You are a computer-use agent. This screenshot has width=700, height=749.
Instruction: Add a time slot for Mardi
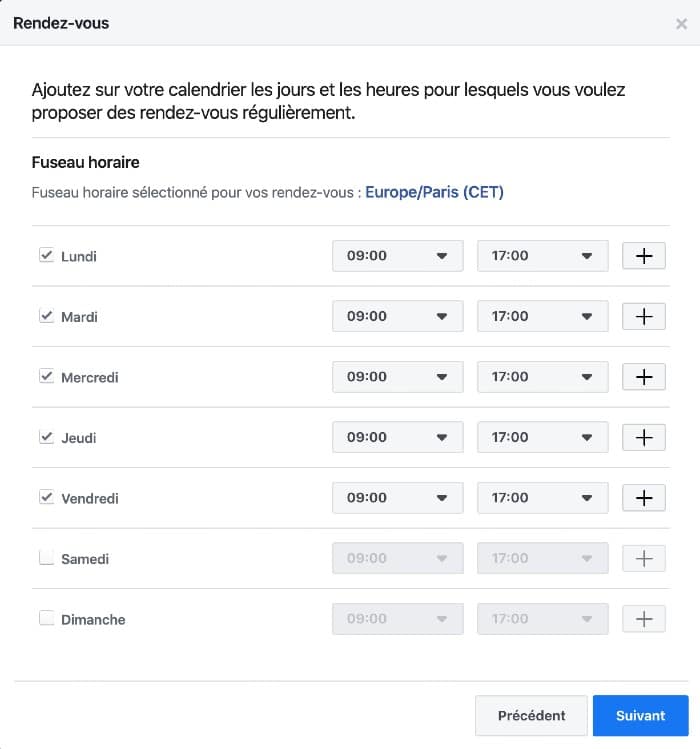click(644, 316)
